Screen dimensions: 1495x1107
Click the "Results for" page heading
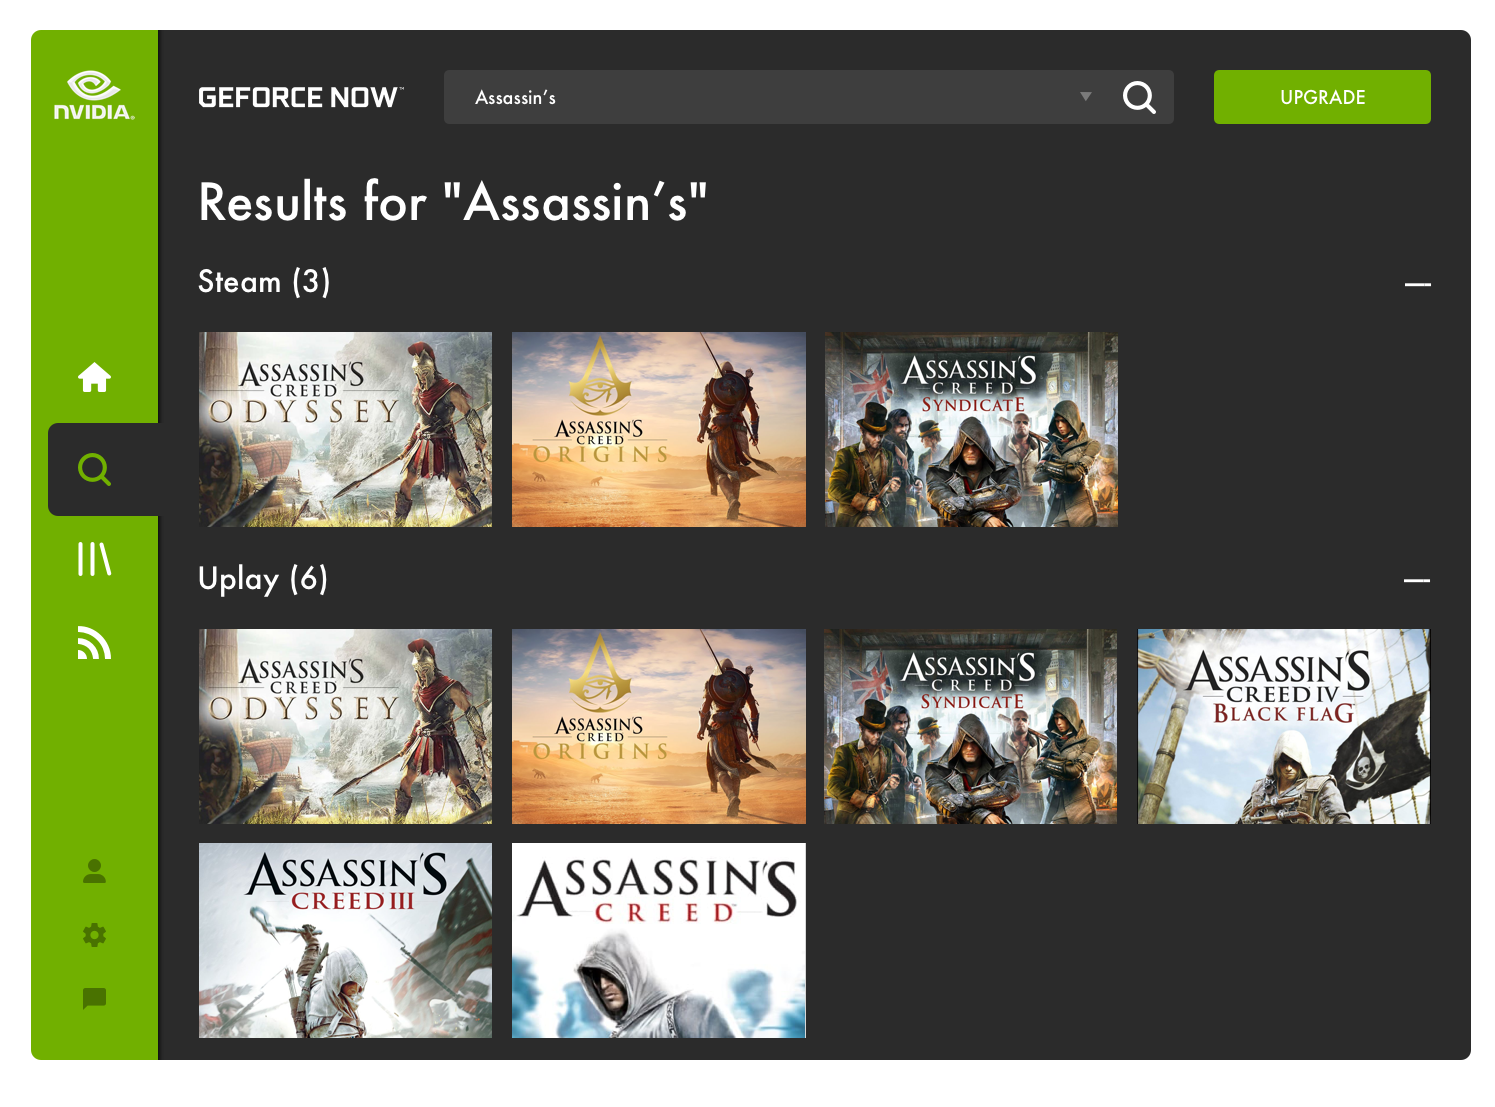[x=453, y=202]
